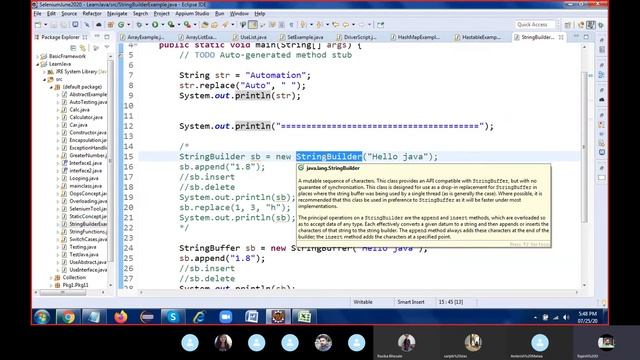Click the Open Type folder icon
The height and width of the screenshot is (360, 640).
(x=214, y=25)
